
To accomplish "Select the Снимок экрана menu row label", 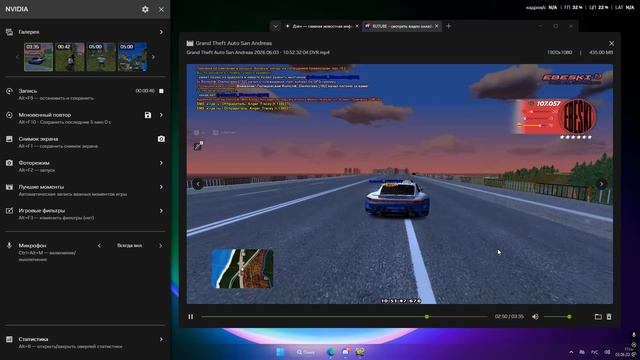I will click(x=38, y=139).
